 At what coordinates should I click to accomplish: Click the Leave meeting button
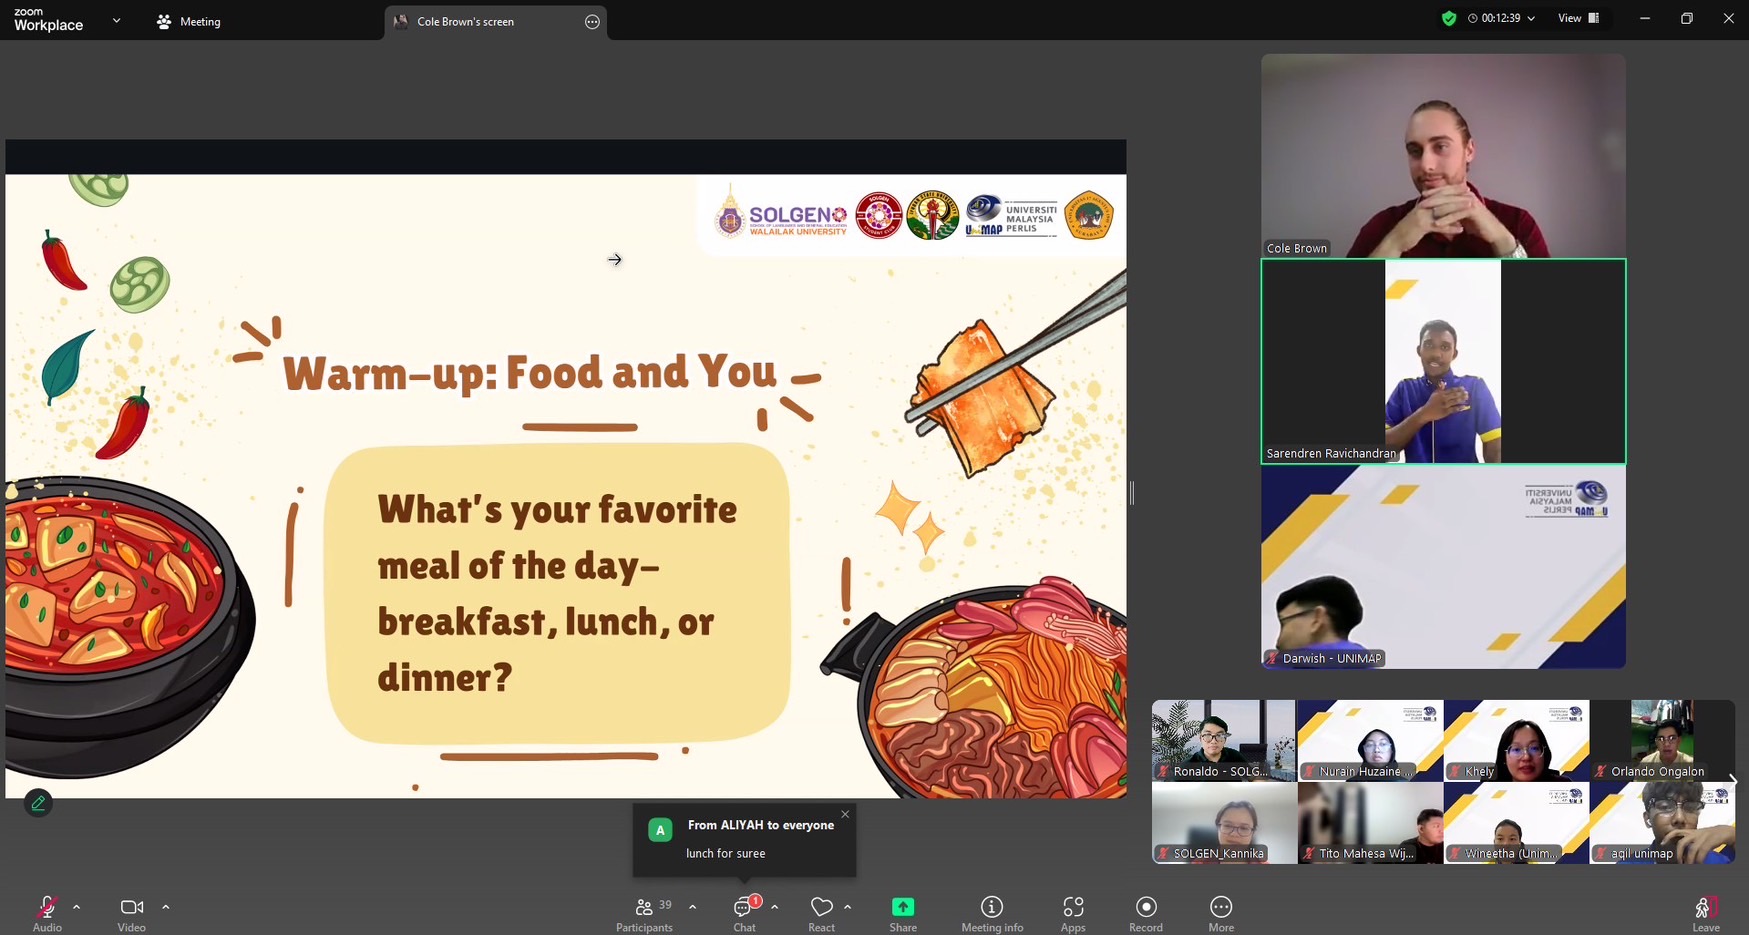[x=1704, y=910]
